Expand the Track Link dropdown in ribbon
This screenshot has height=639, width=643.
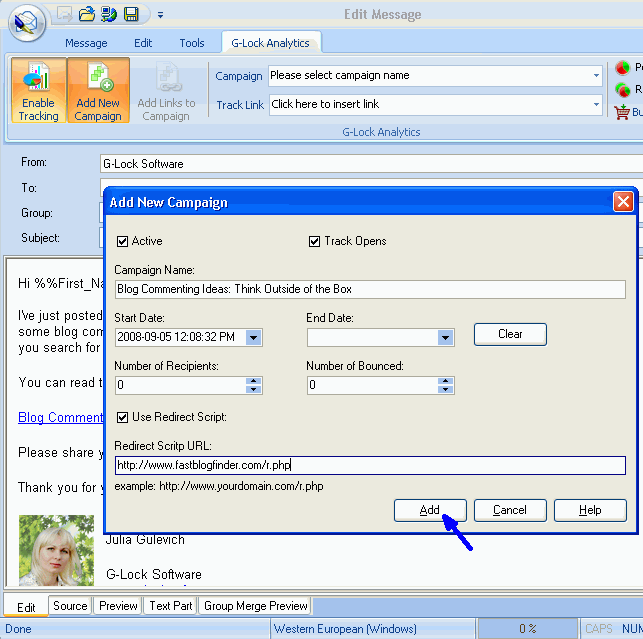click(x=596, y=105)
